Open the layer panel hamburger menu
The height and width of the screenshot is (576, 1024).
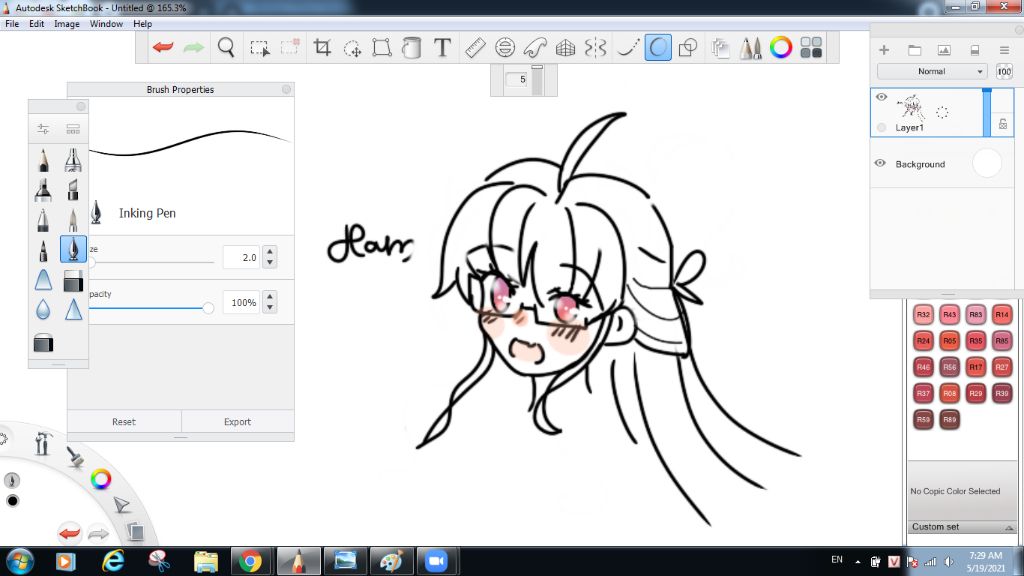(1004, 50)
